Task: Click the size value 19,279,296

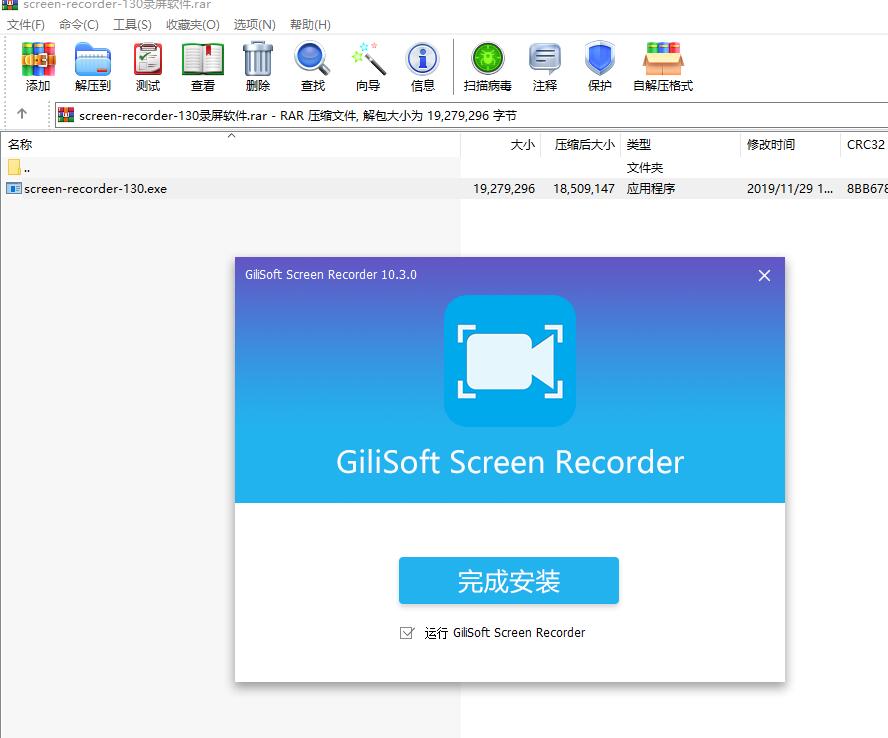Action: click(x=504, y=189)
